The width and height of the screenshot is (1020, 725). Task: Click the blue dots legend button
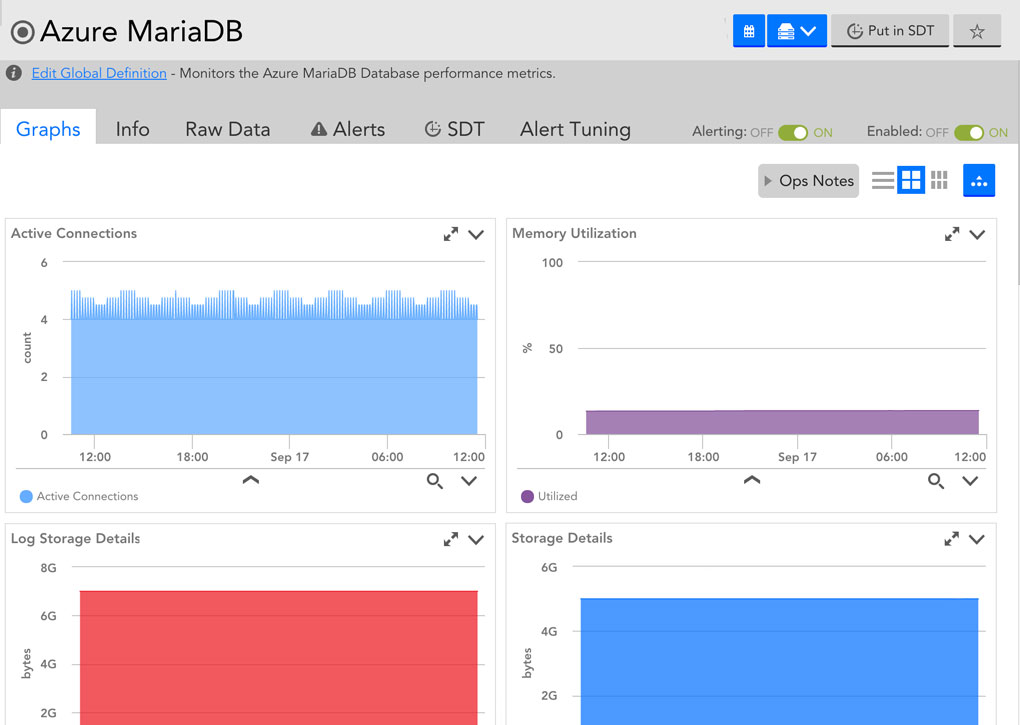click(978, 181)
